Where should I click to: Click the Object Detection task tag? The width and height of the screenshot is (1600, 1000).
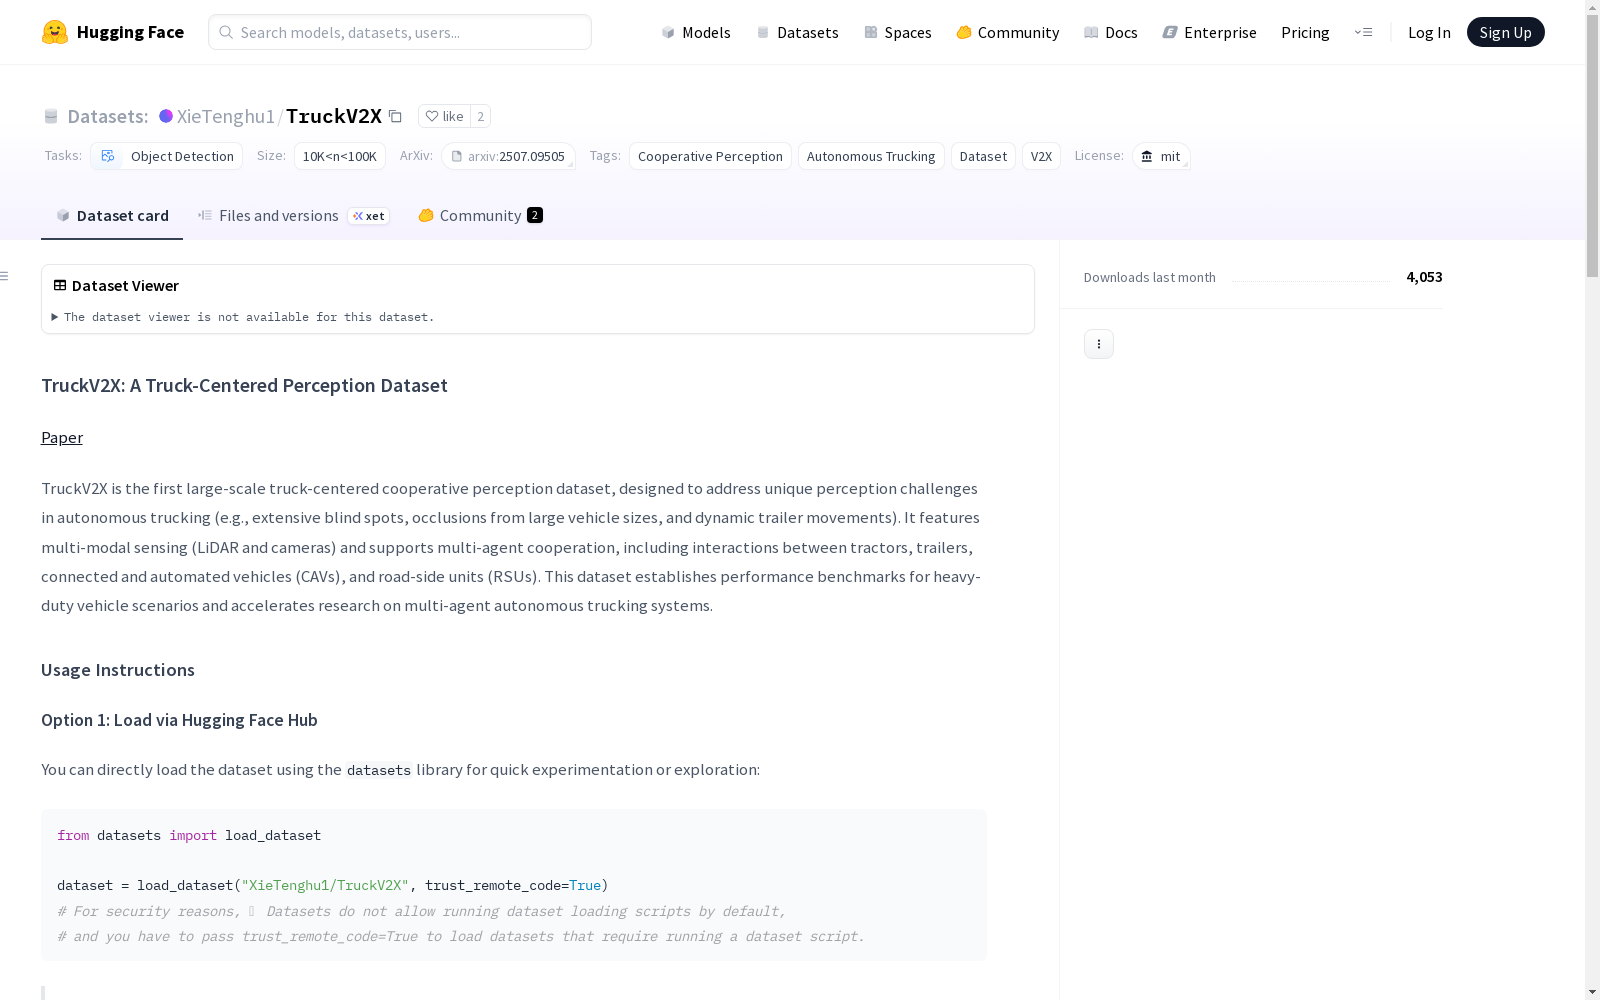[166, 156]
